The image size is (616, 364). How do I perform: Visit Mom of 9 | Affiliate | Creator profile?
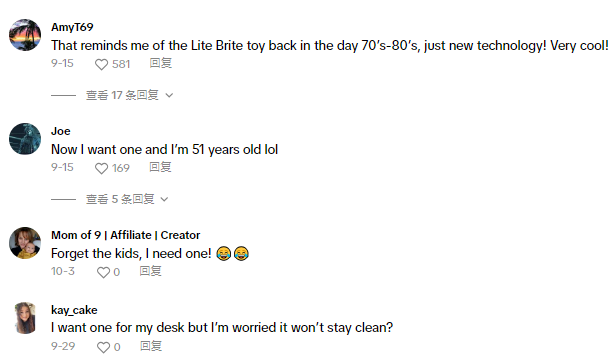tap(126, 235)
